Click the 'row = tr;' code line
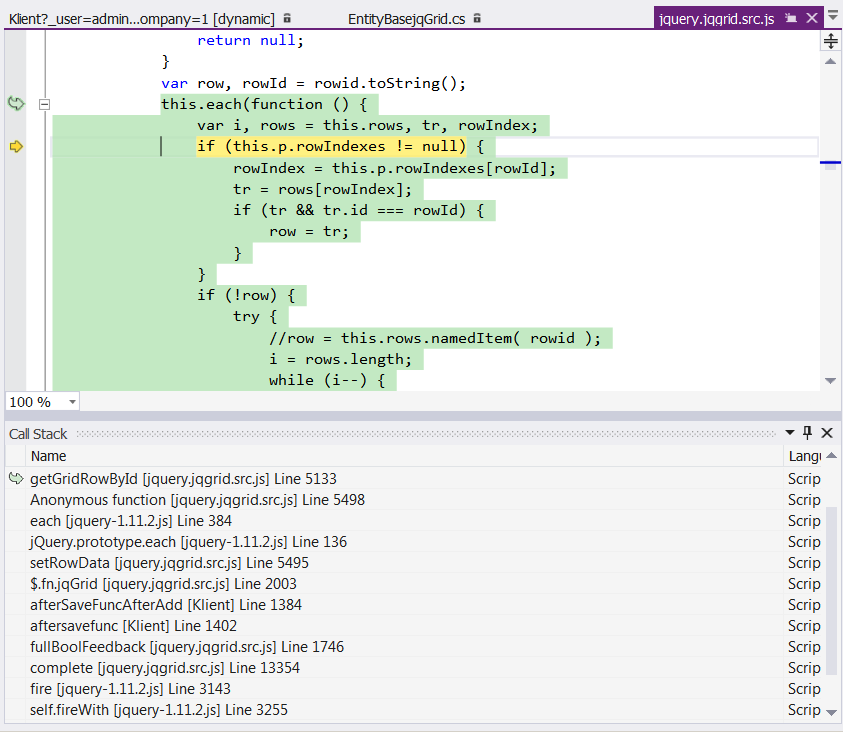Viewport: 843px width, 733px height. [x=309, y=232]
